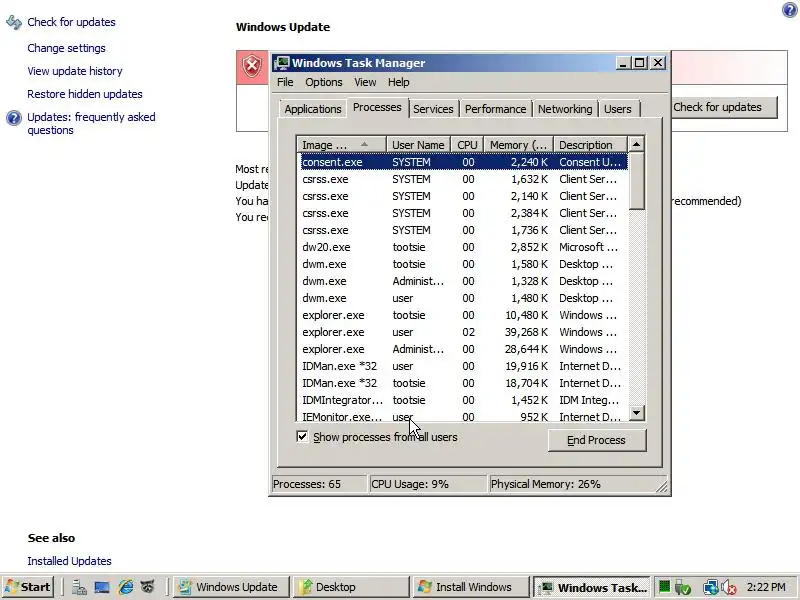
Task: Open the Options menu
Action: pos(324,82)
